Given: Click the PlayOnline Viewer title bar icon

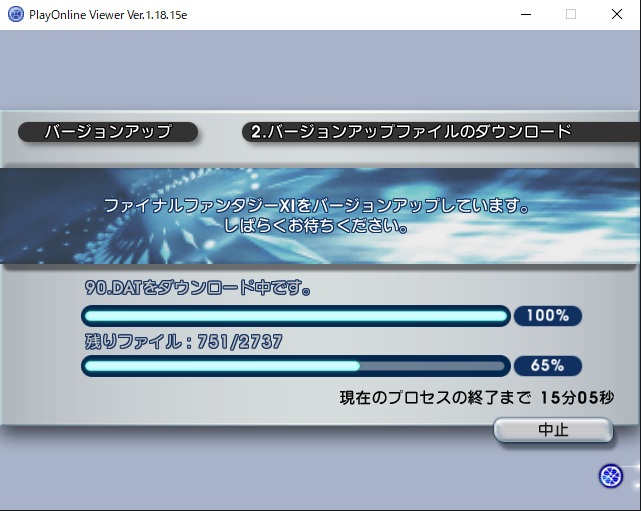Looking at the screenshot, I should [16, 15].
